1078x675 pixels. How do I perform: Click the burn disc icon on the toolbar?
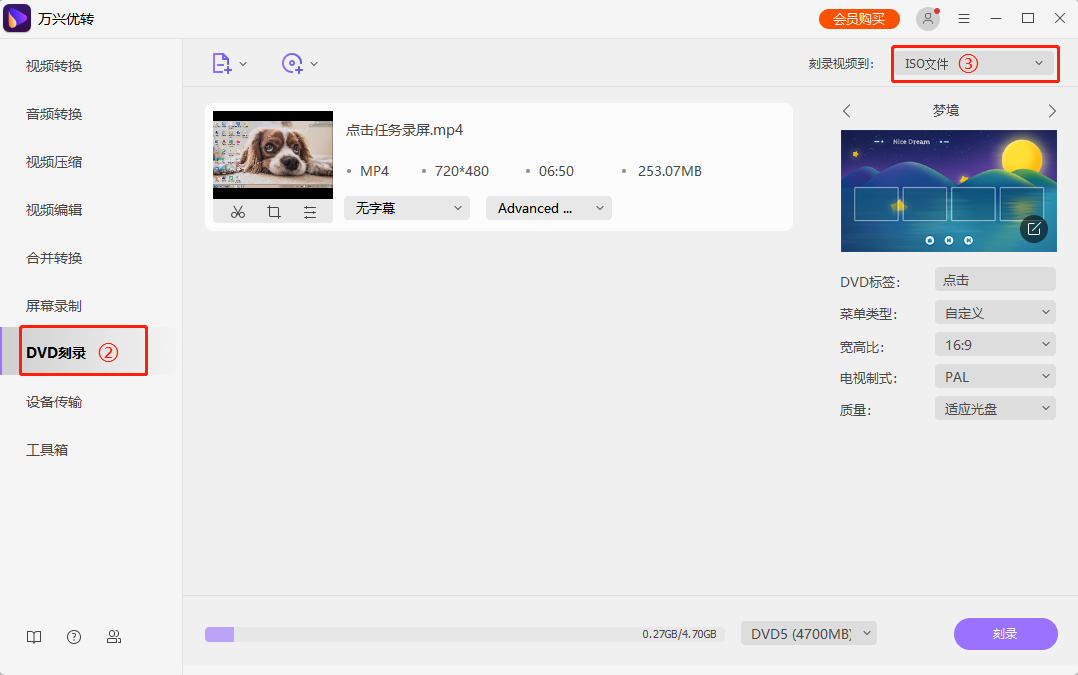click(x=293, y=62)
